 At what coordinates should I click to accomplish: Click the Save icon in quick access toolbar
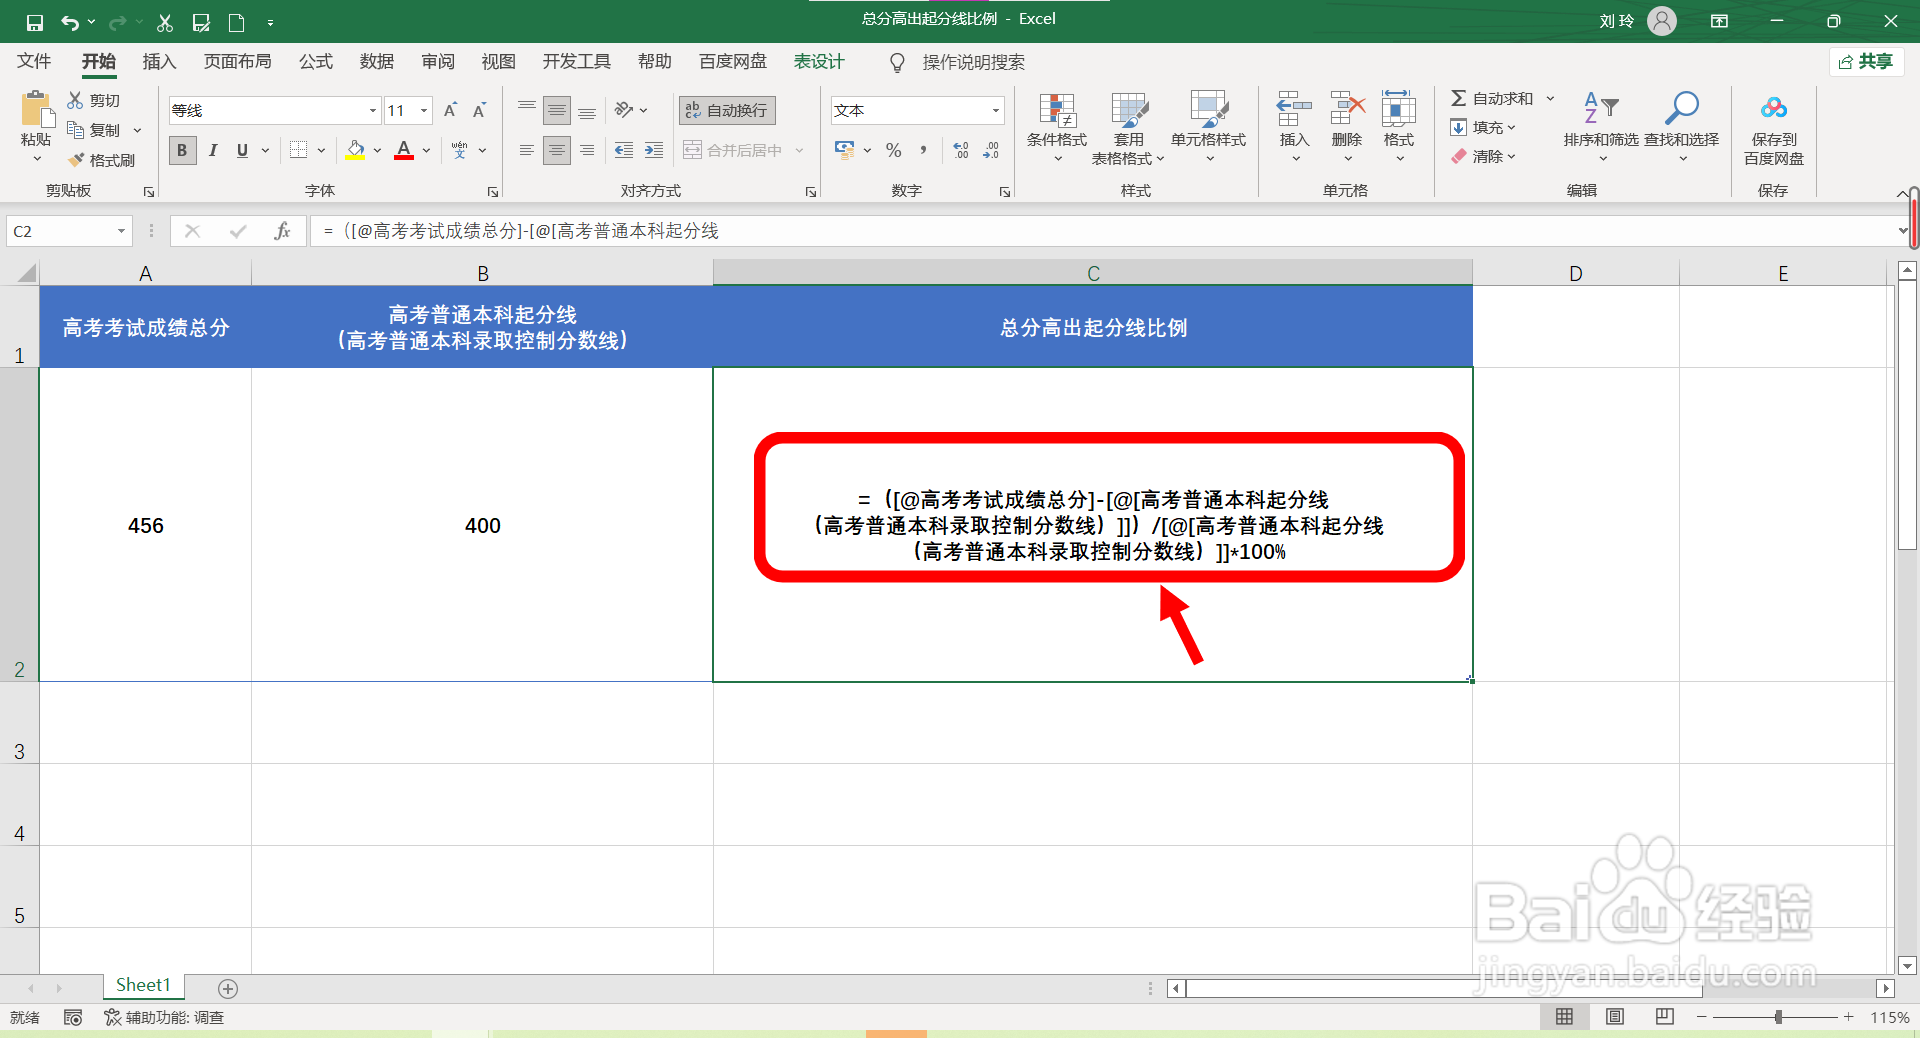click(35, 22)
